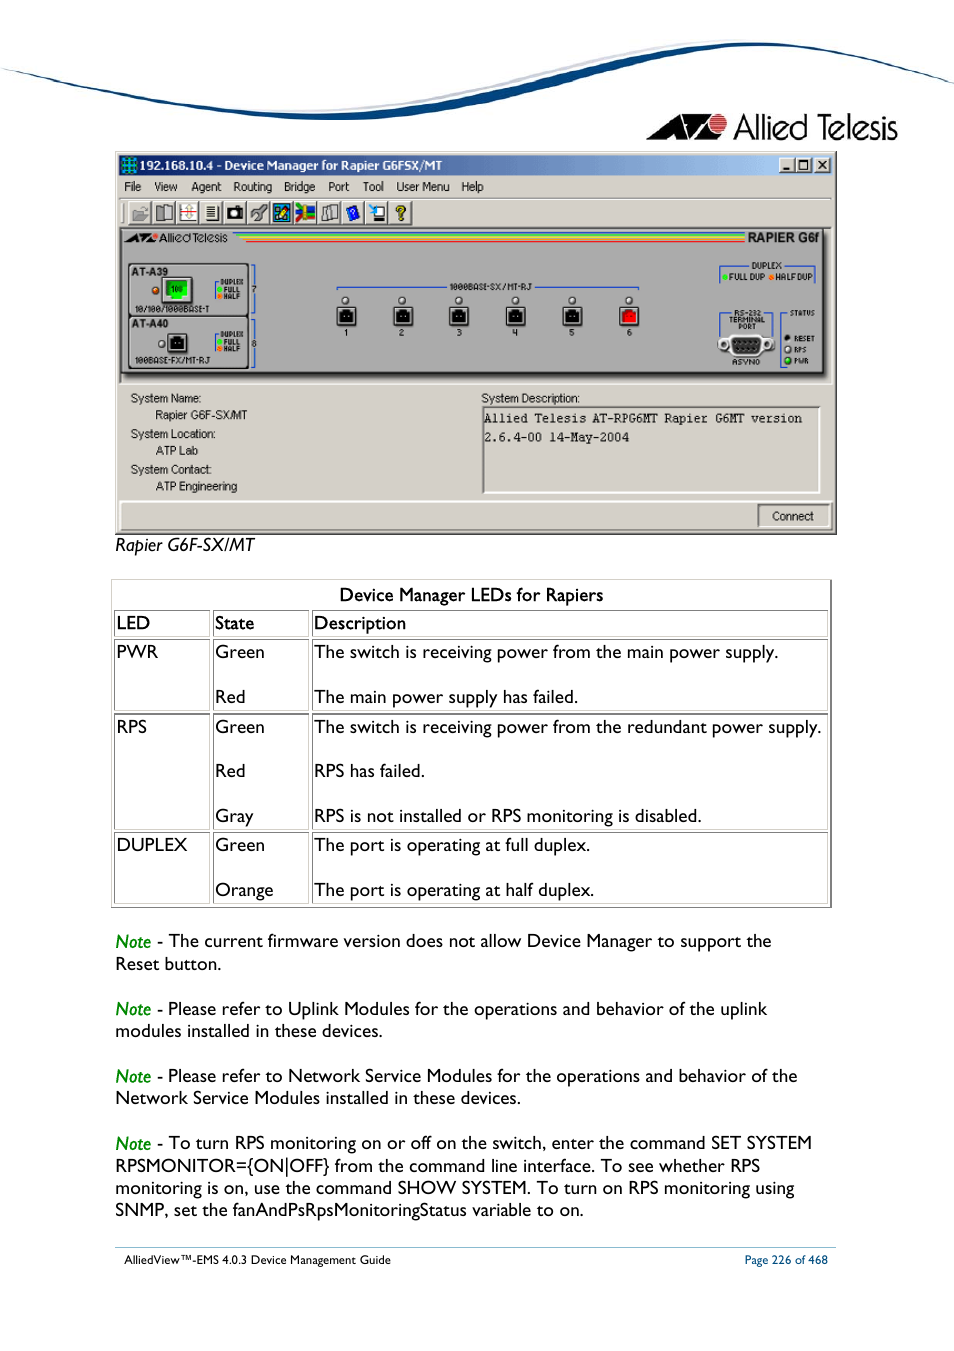The image size is (954, 1351).
Task: Click the 'ATP Engineering' system contact value
Action: 197,487
